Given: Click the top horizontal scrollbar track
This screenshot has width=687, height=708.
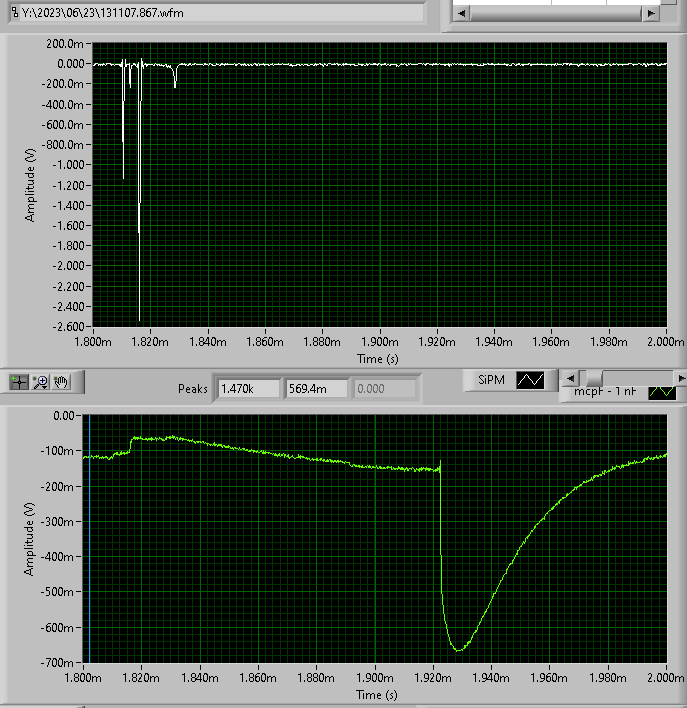Looking at the screenshot, I should [556, 14].
